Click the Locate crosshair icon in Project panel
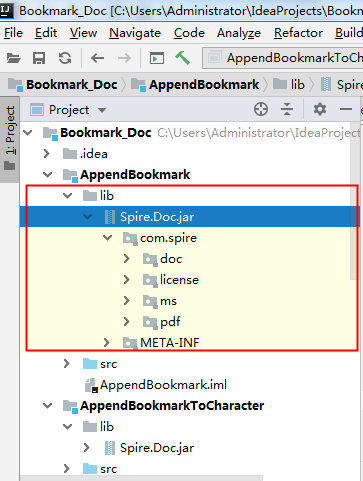The width and height of the screenshot is (363, 481). tap(261, 109)
